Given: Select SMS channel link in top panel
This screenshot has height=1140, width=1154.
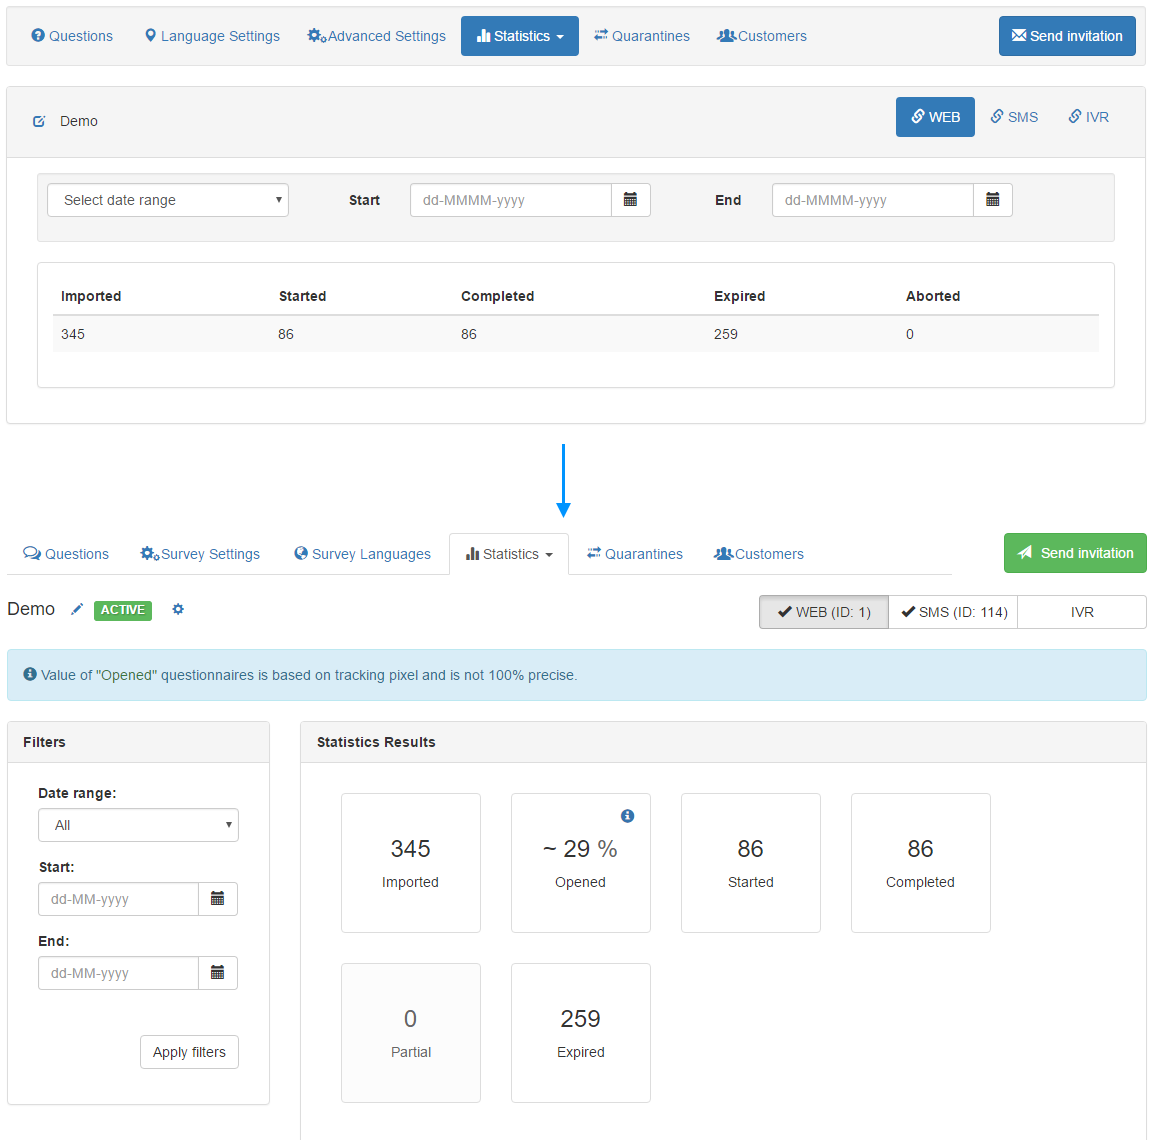Looking at the screenshot, I should [1014, 117].
